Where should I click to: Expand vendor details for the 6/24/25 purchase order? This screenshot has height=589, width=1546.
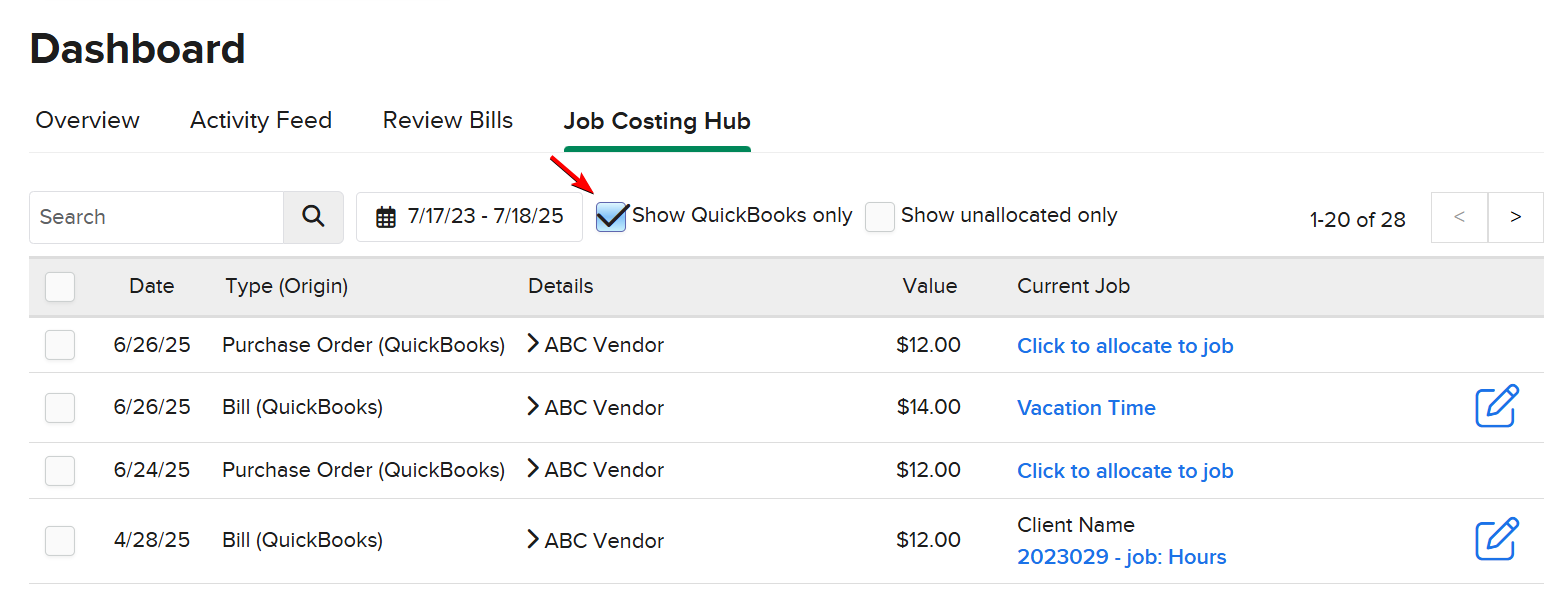(x=532, y=470)
